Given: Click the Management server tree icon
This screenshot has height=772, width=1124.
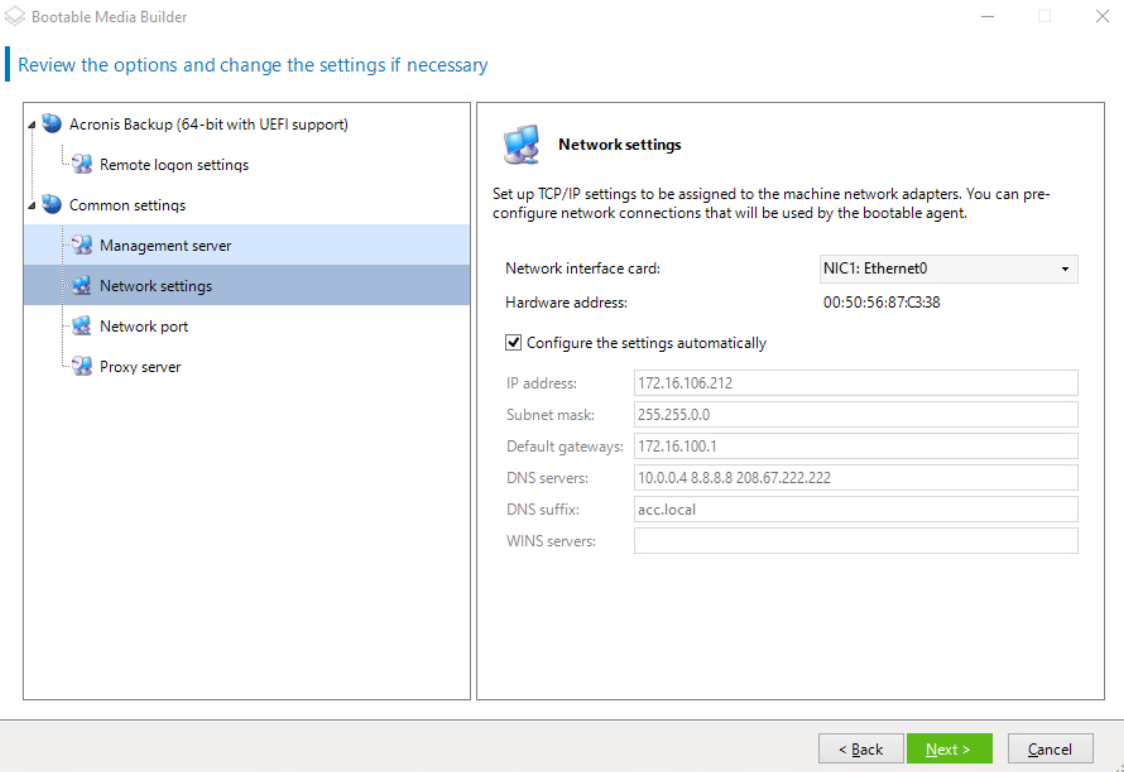Looking at the screenshot, I should (x=82, y=245).
